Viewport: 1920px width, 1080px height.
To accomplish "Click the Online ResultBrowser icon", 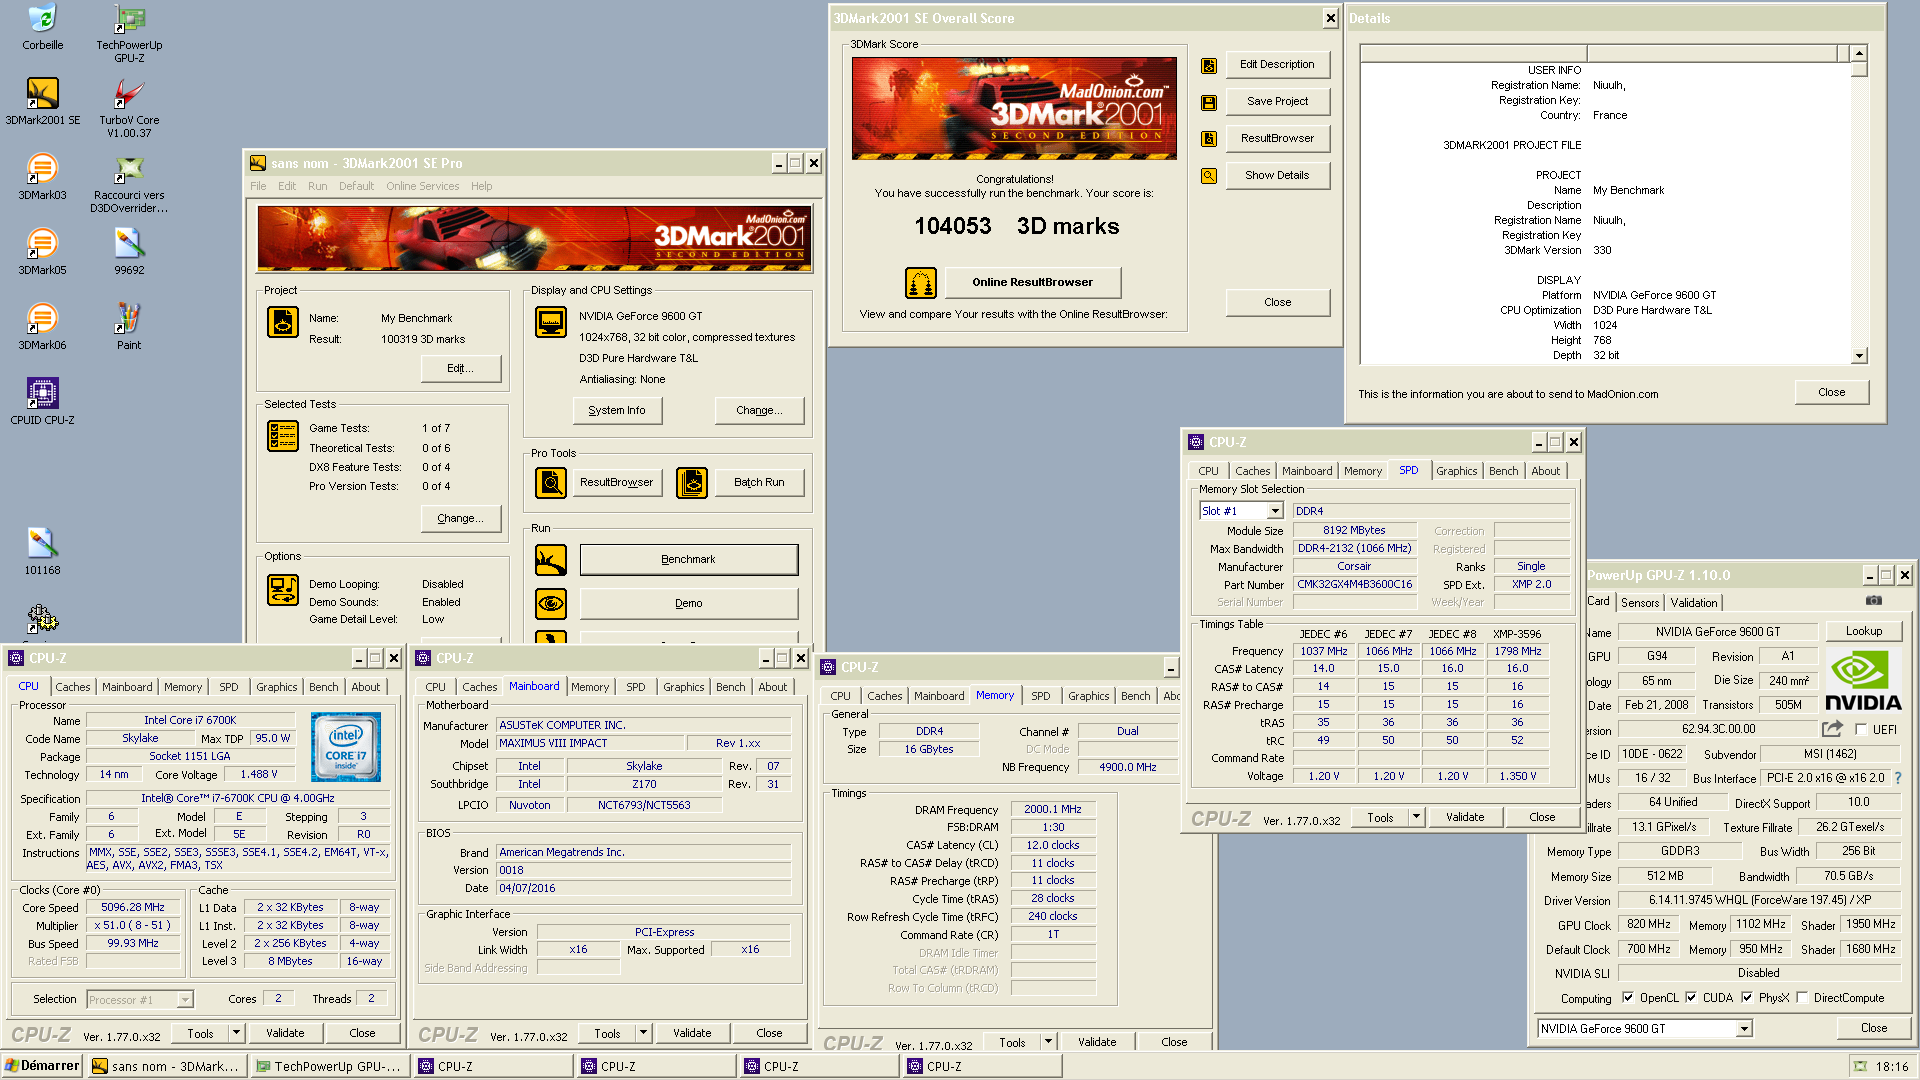I will click(920, 283).
